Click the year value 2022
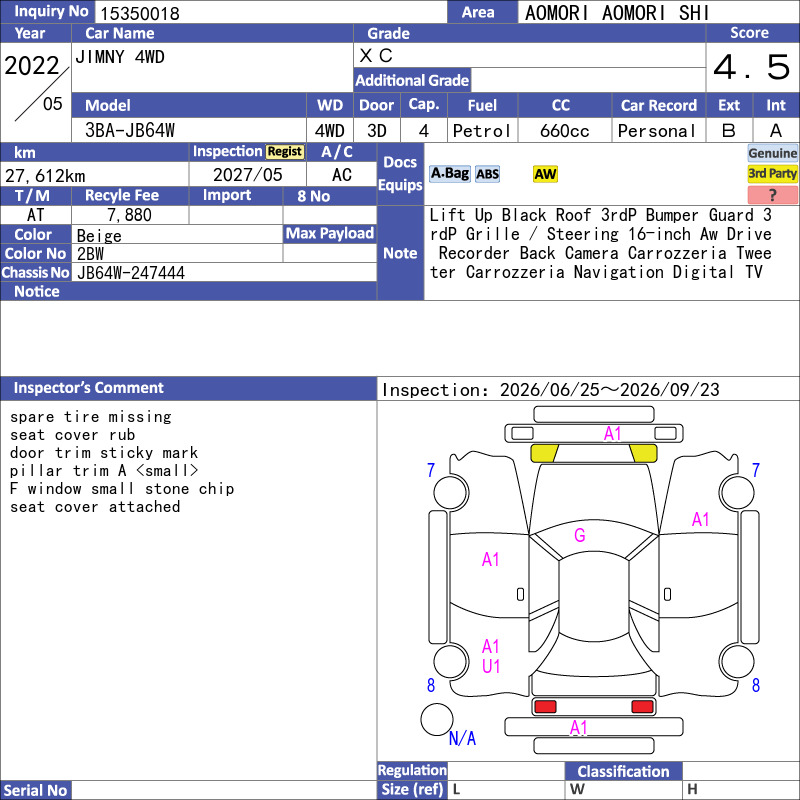800x800 pixels. [32, 66]
